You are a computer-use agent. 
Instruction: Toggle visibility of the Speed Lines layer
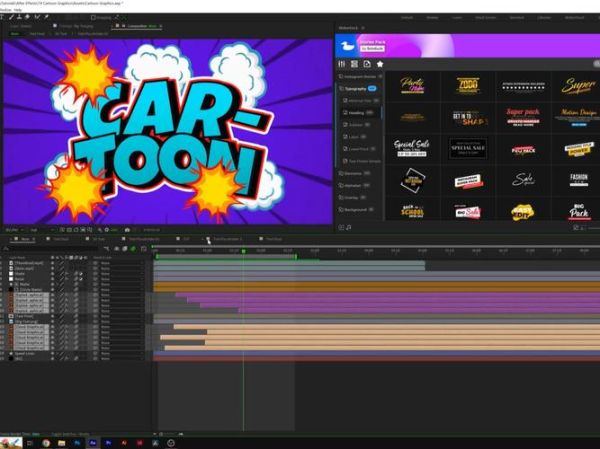pos(3,353)
